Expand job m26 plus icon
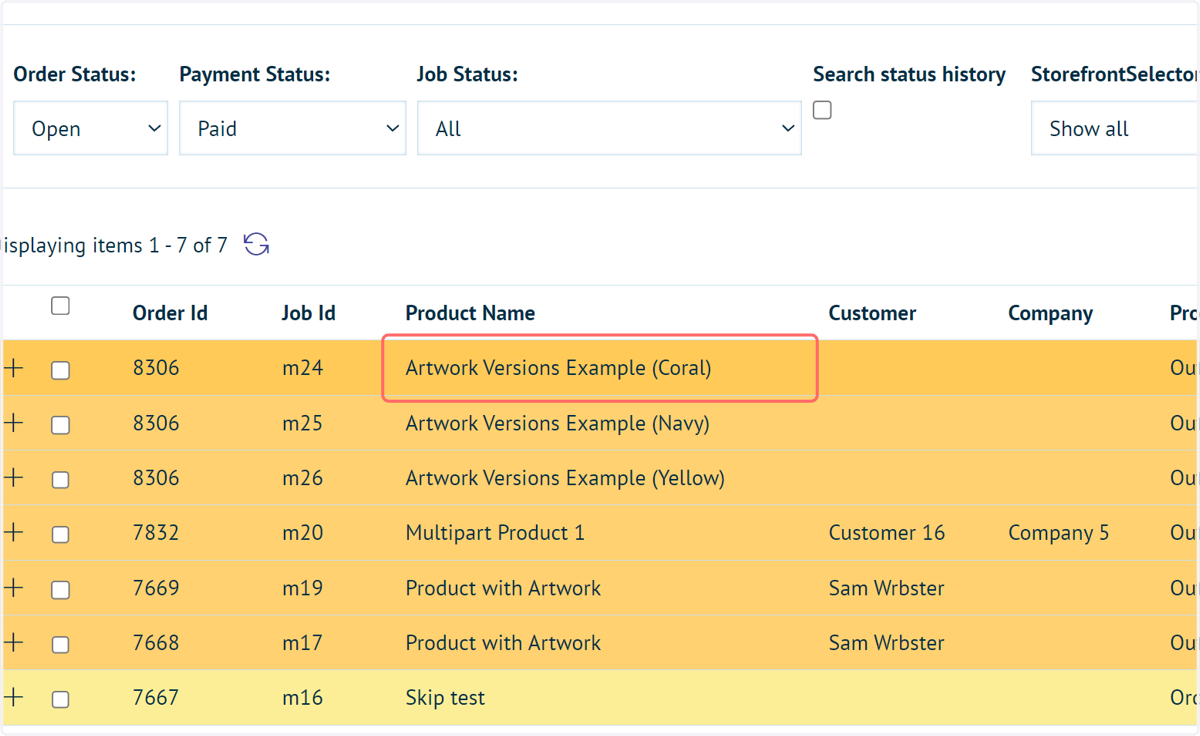 tap(13, 478)
